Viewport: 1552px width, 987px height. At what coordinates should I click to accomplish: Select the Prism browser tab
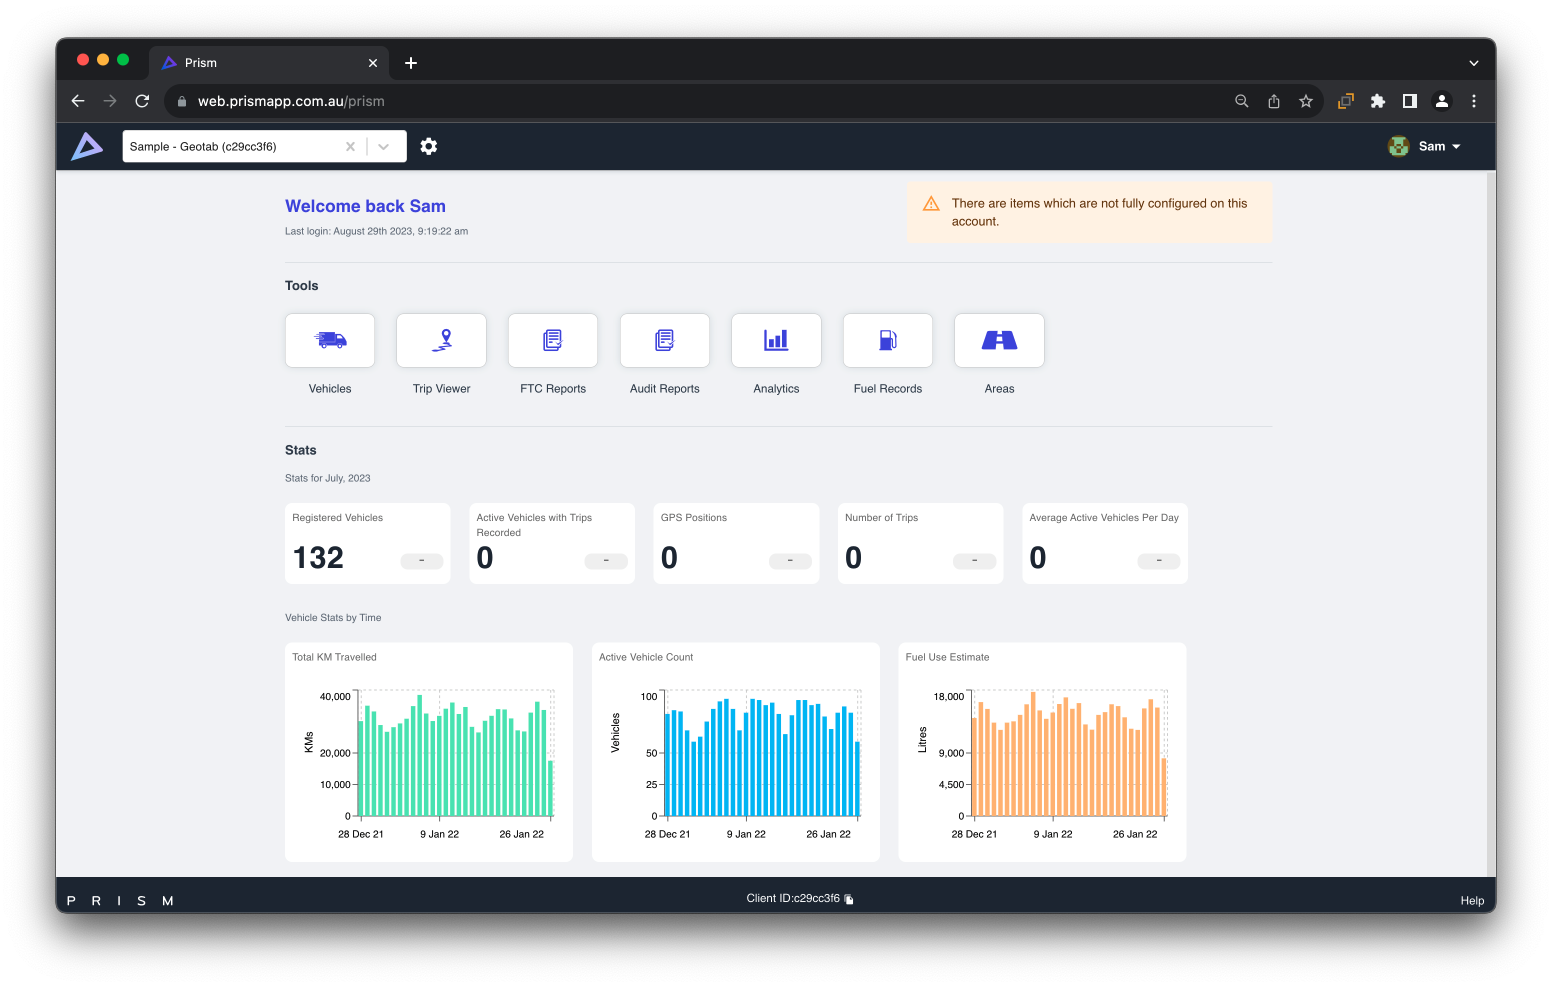260,63
